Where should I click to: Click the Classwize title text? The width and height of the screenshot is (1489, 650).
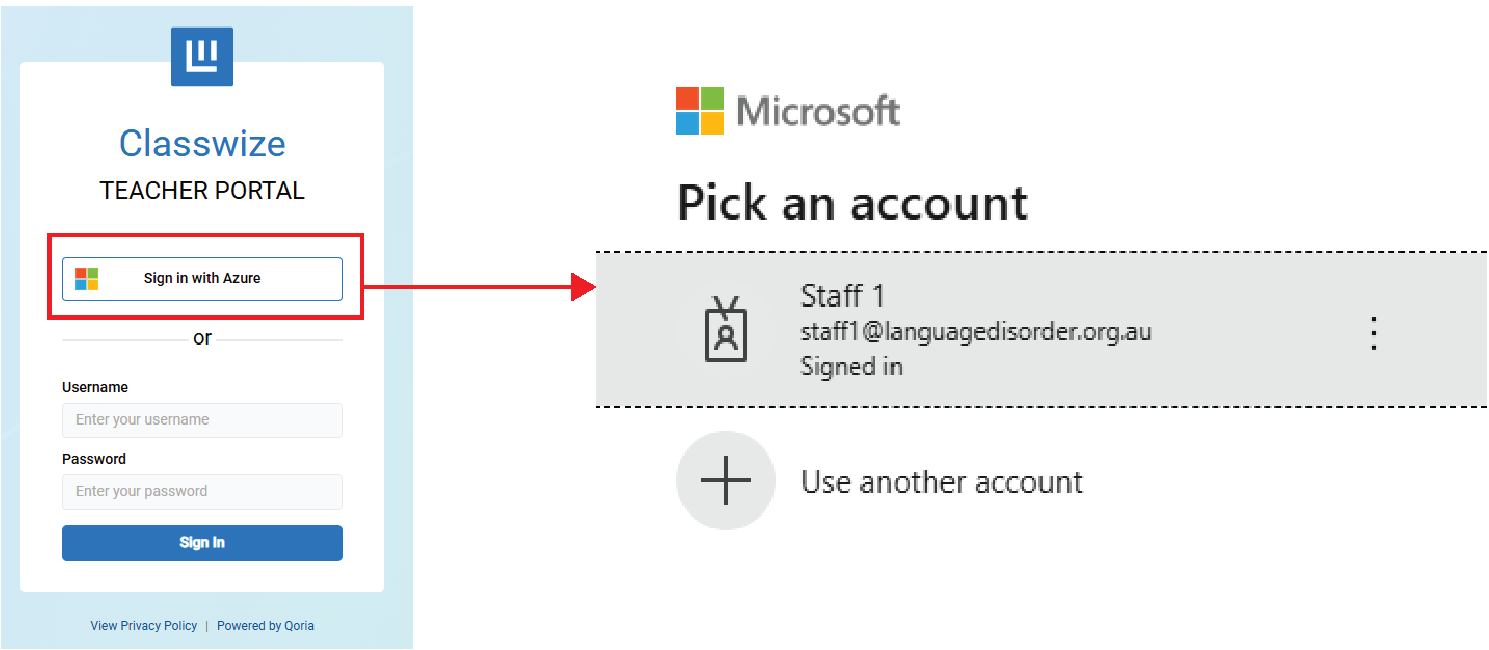[x=202, y=143]
